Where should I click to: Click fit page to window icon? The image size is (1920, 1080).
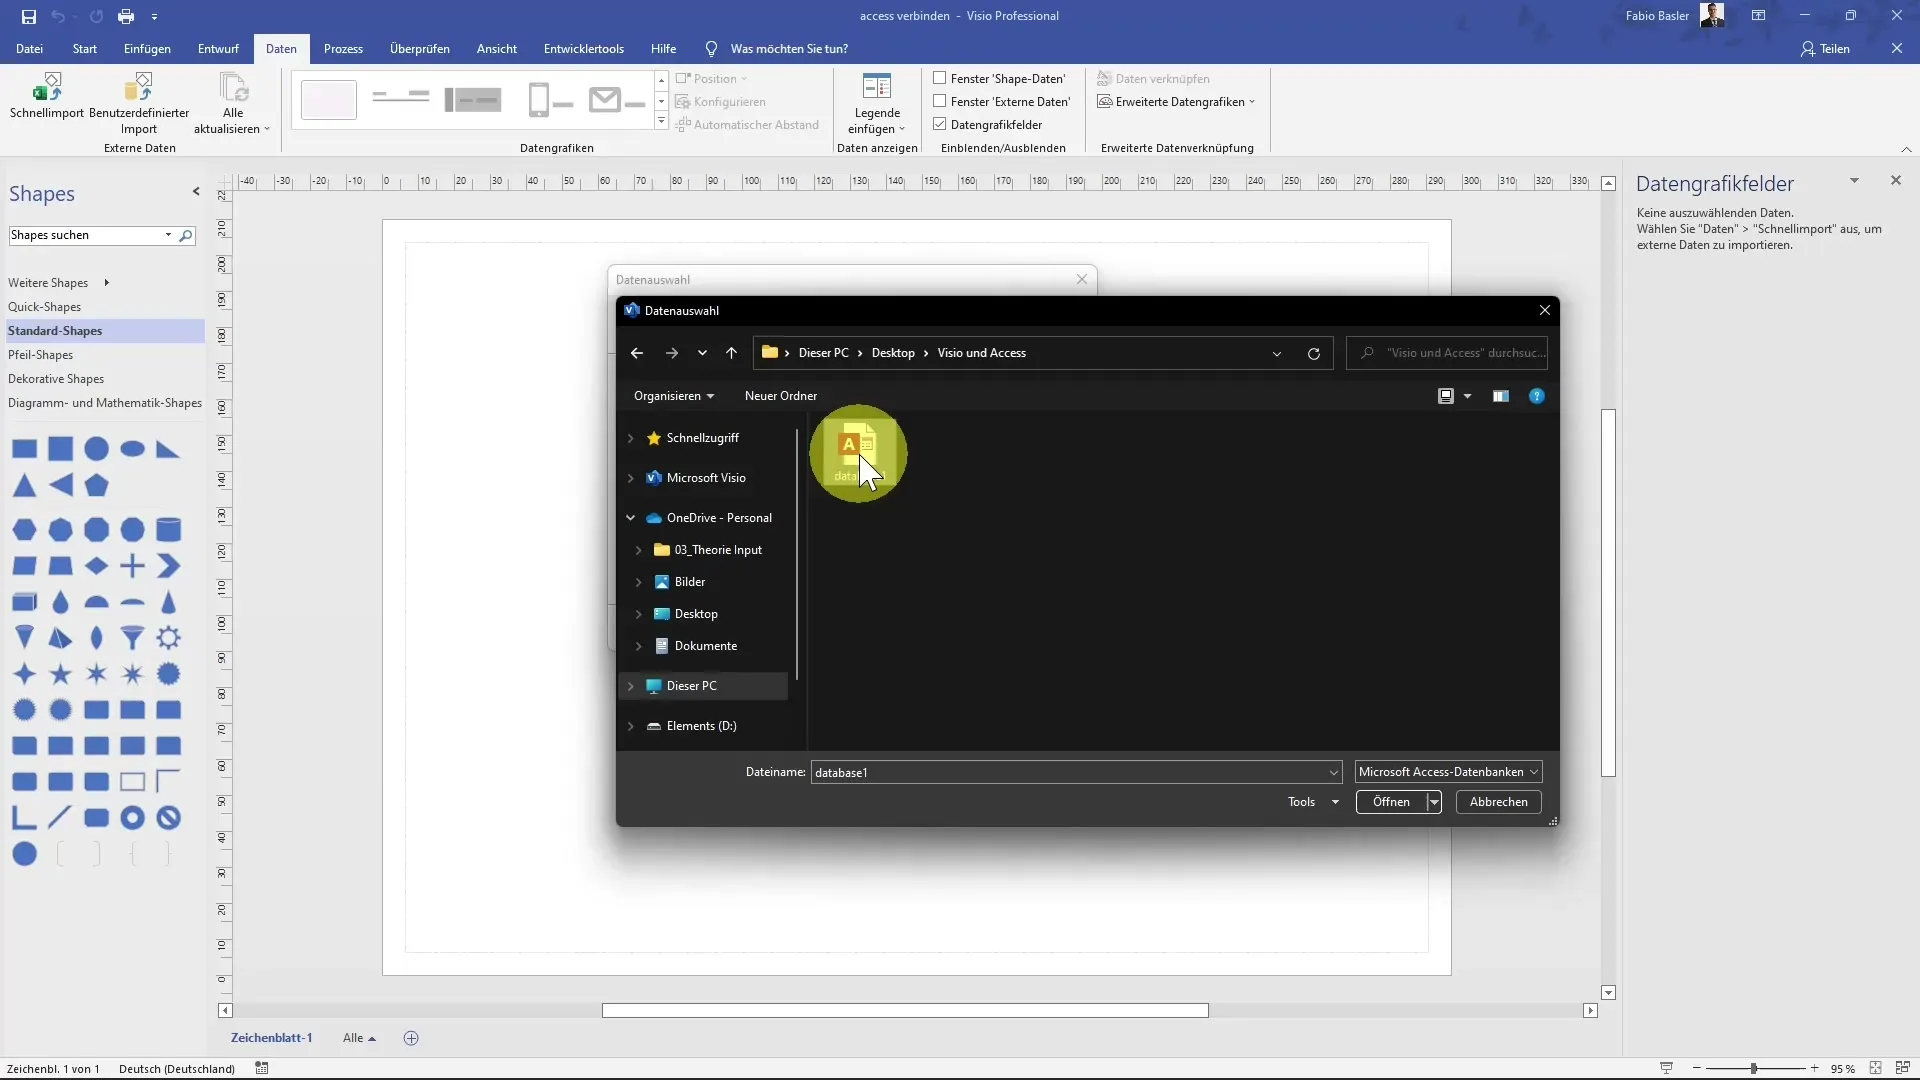[1875, 1068]
